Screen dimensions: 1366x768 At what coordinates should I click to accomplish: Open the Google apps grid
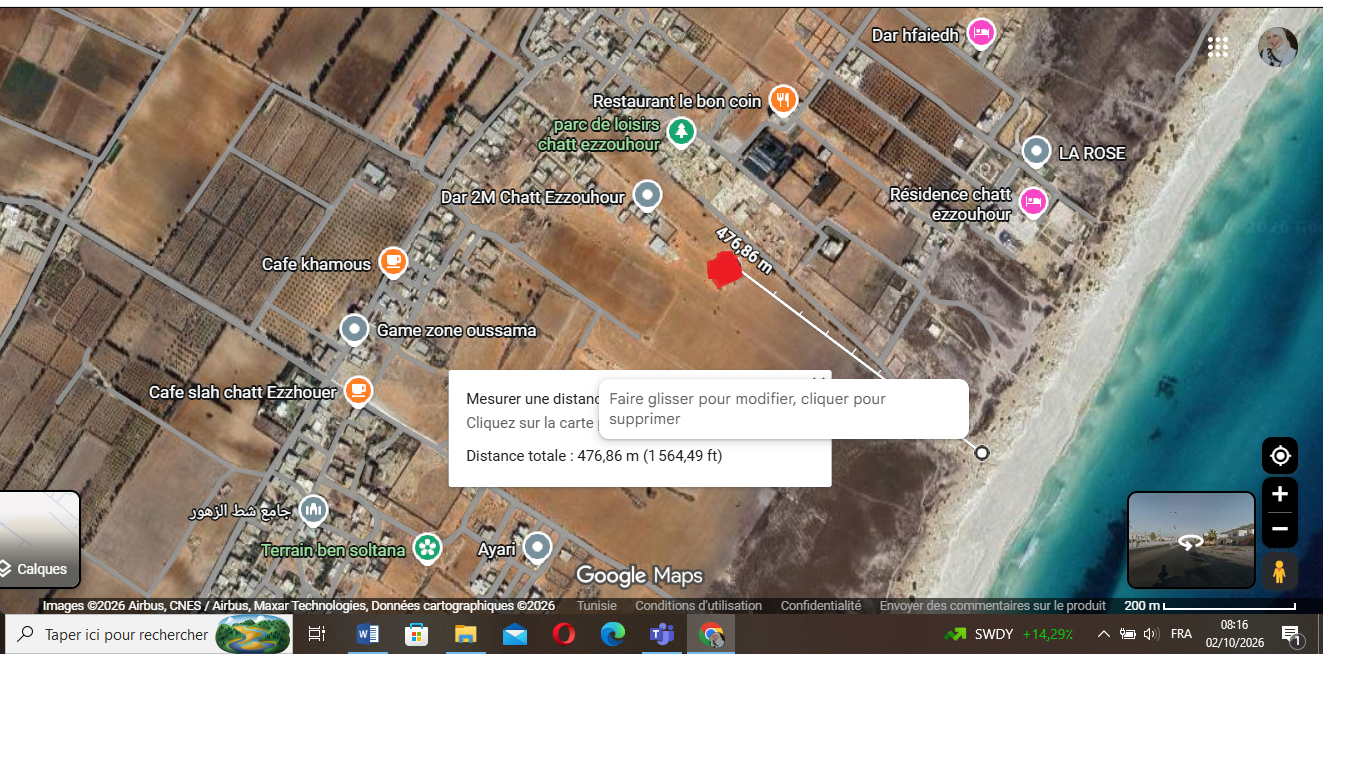[x=1217, y=47]
